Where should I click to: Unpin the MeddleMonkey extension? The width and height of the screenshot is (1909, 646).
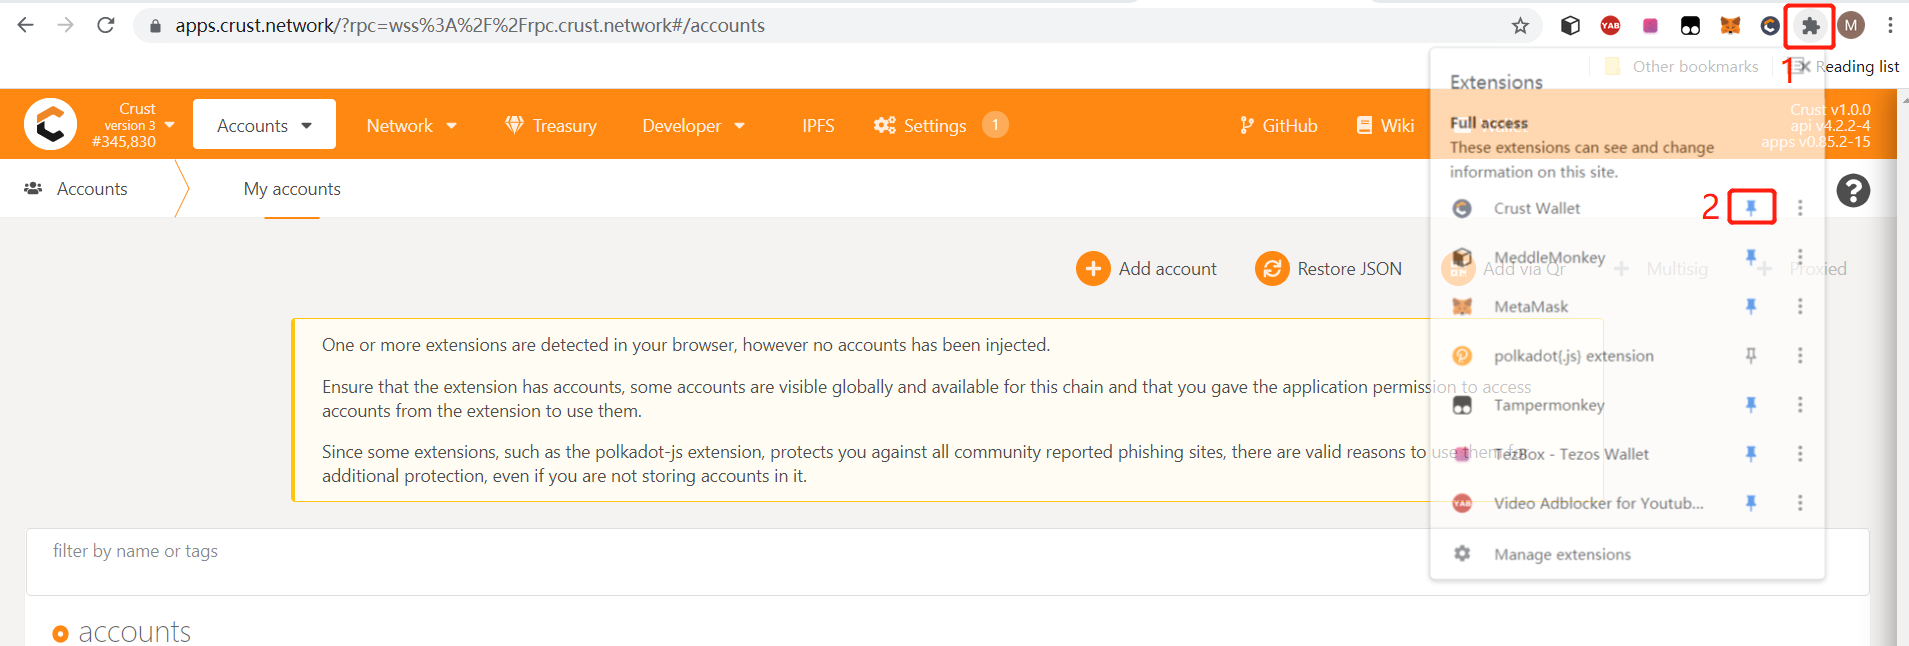[1751, 257]
